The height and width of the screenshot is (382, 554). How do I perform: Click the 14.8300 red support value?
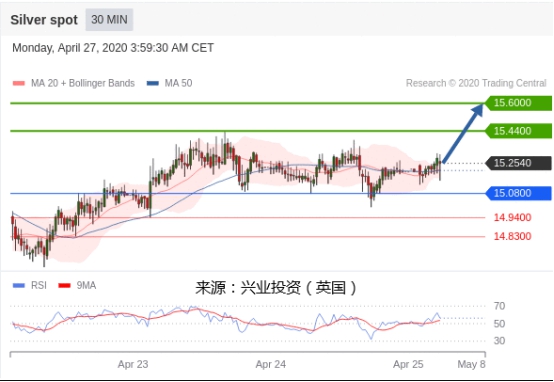point(512,236)
